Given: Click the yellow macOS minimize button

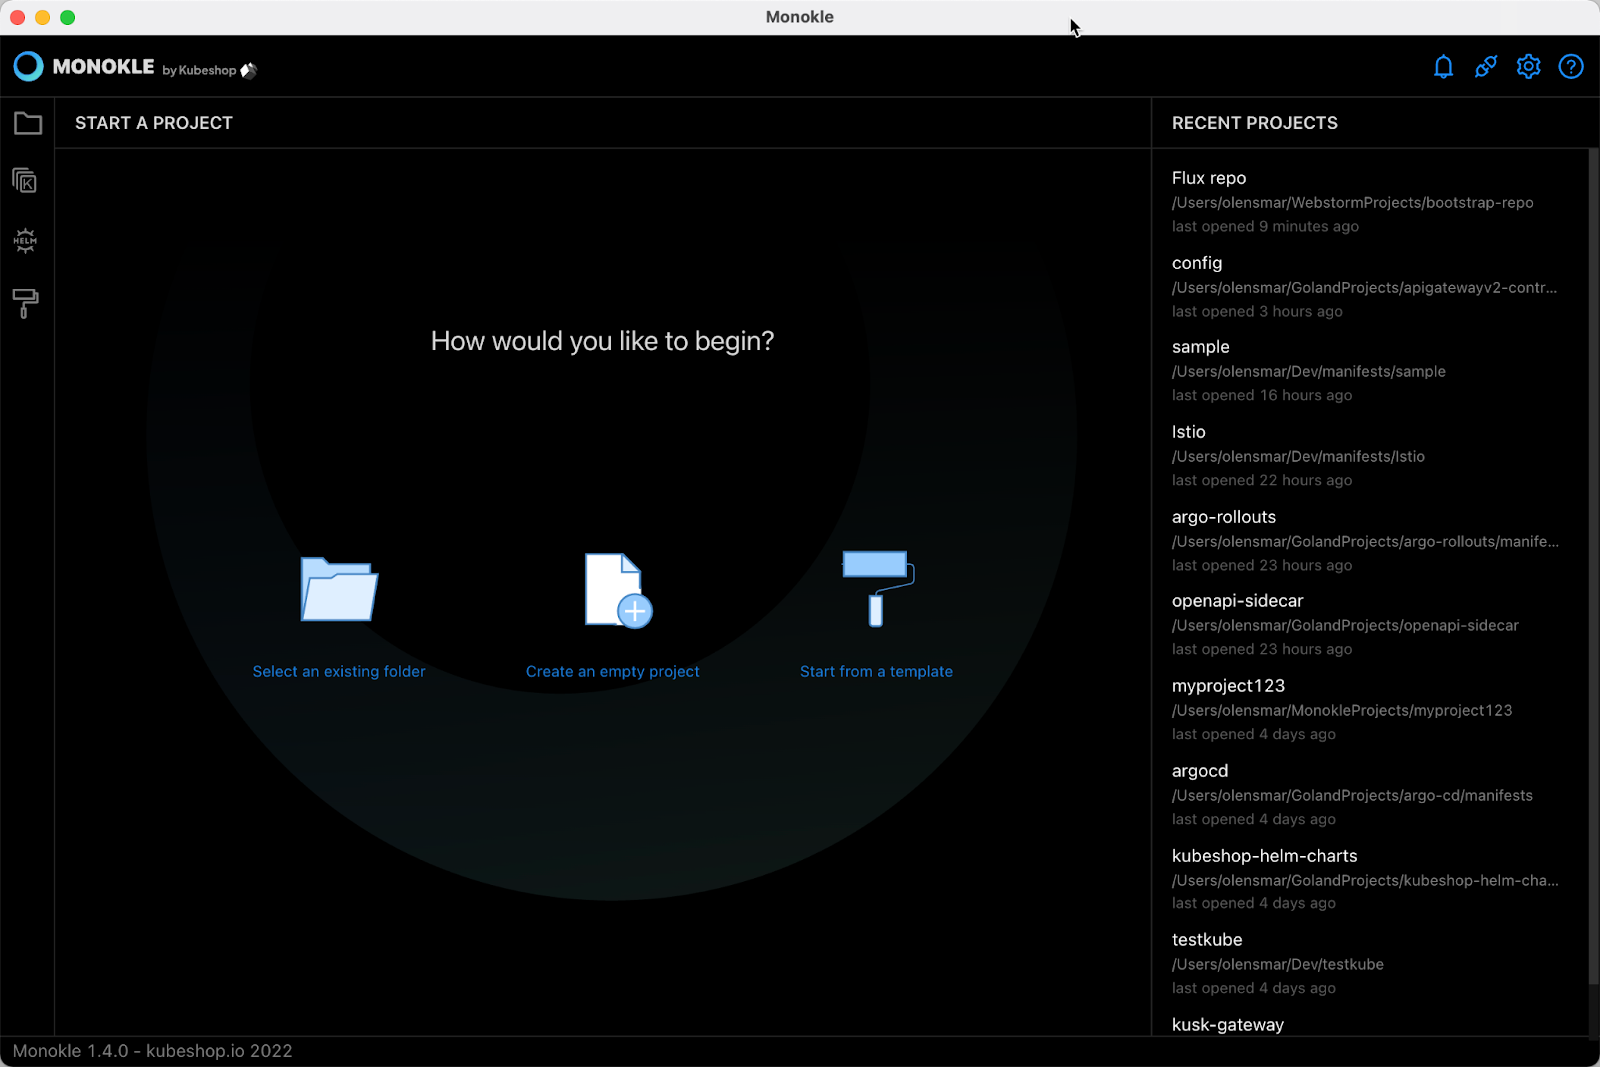Looking at the screenshot, I should (42, 17).
